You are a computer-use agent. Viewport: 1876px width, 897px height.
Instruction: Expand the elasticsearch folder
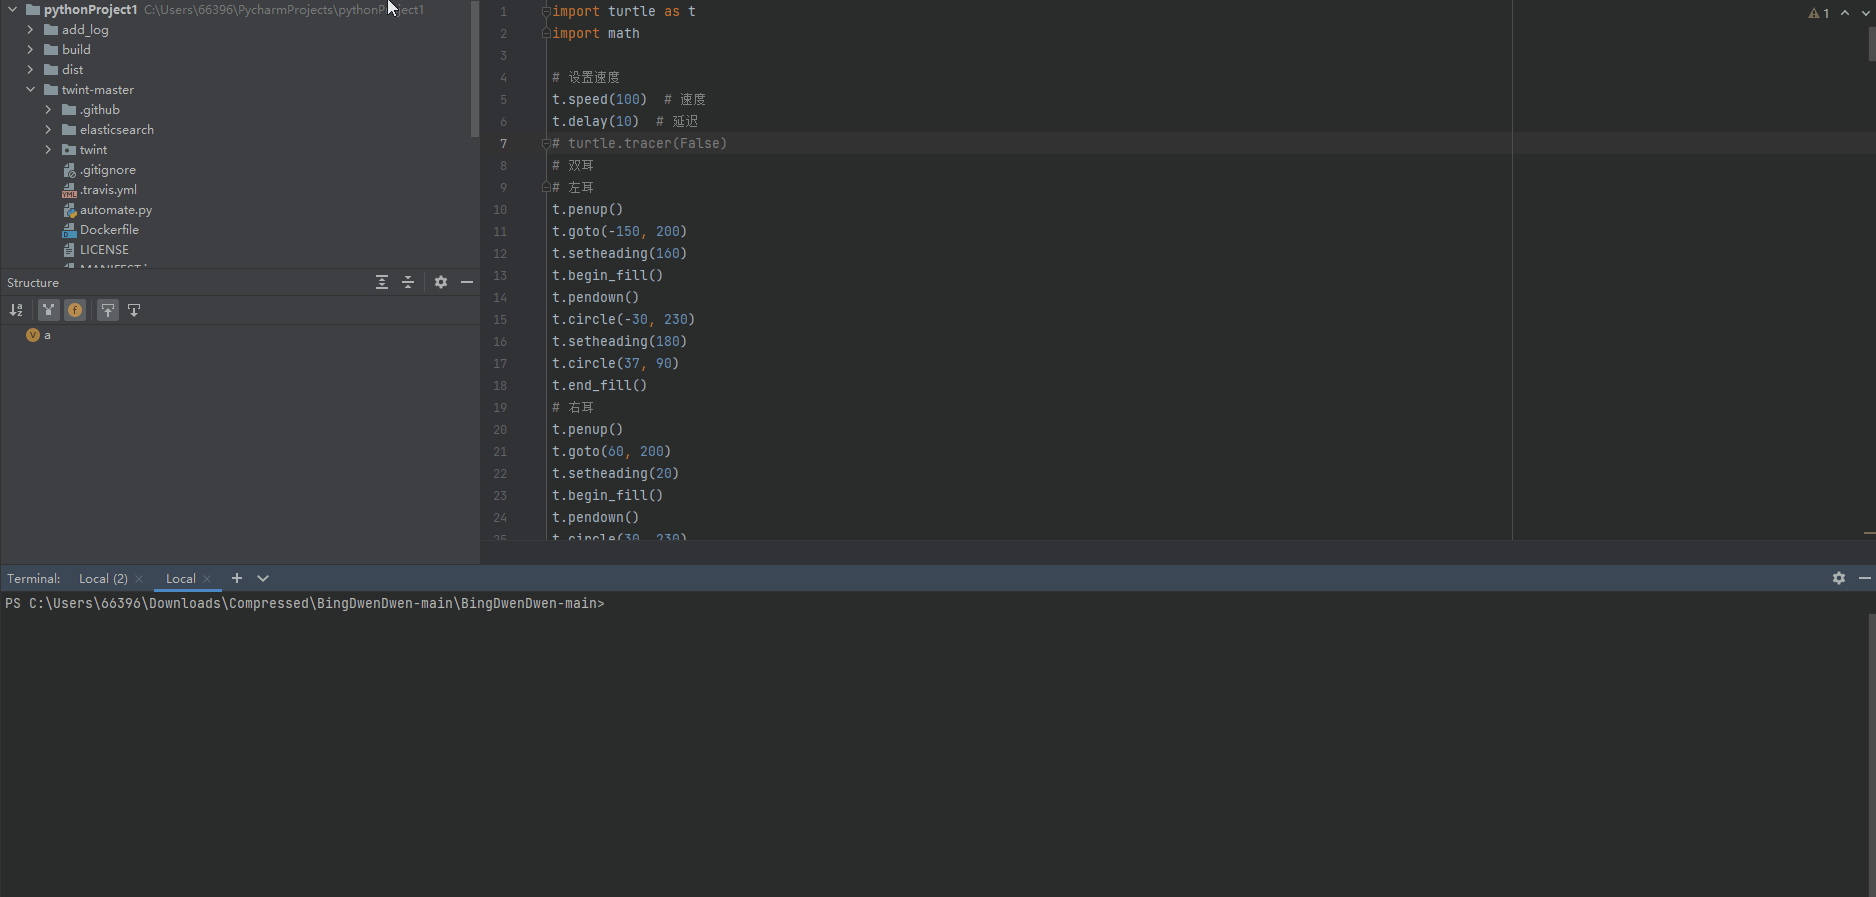point(48,130)
